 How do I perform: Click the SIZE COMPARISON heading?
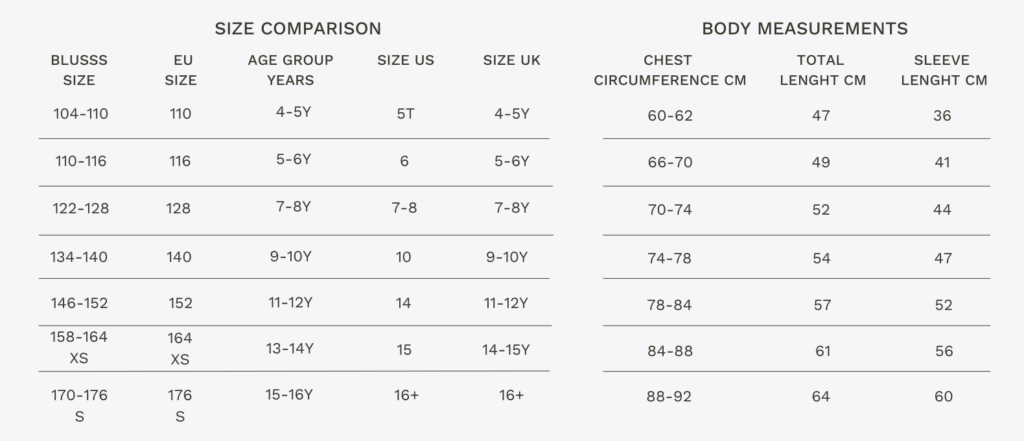tap(297, 29)
